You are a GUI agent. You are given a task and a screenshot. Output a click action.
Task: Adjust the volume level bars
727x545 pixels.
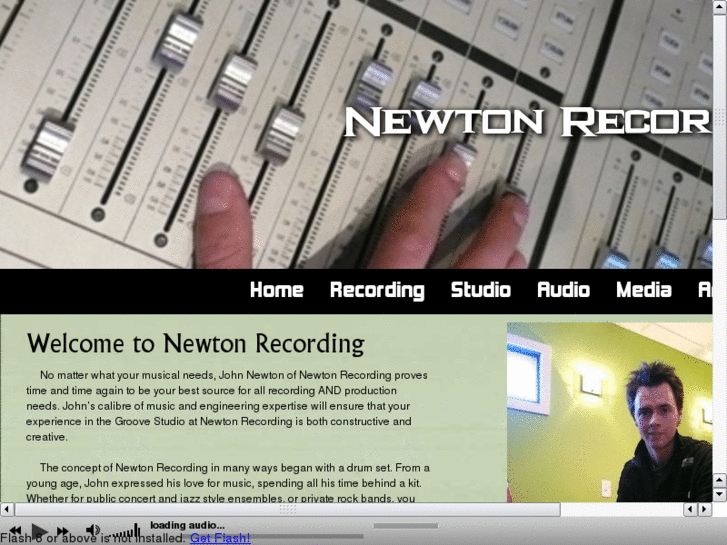(126, 532)
